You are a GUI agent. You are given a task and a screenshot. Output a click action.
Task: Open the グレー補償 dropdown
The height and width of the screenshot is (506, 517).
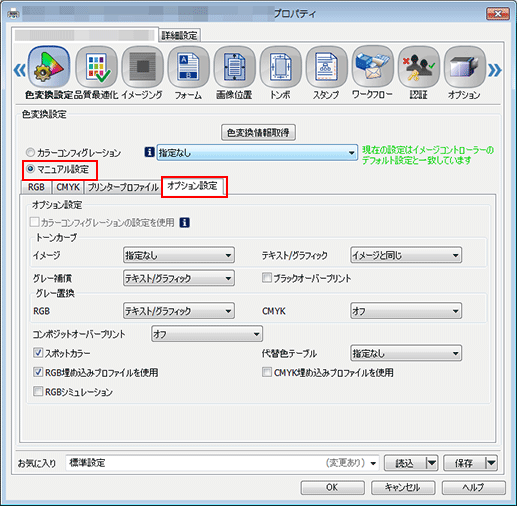click(179, 278)
